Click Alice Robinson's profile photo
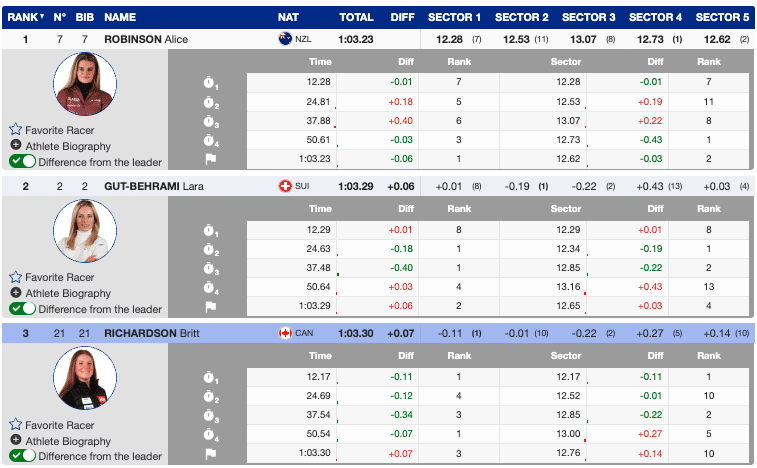Screen dimensions: 757x468 84,85
